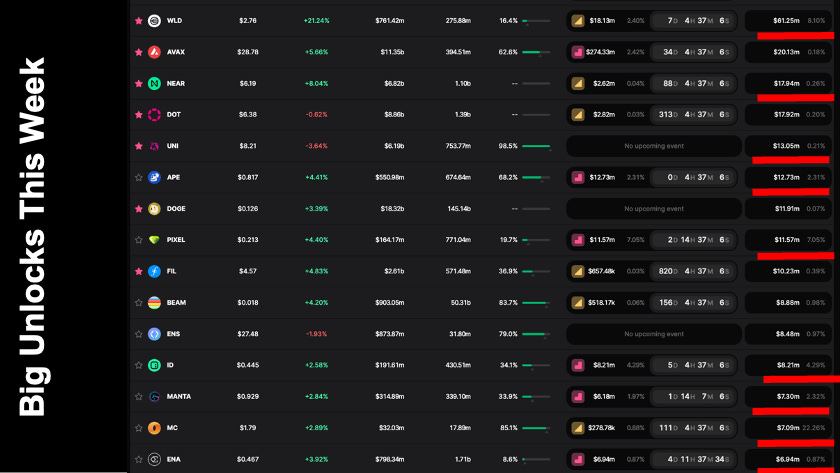Viewport: 840px width, 473px height.
Task: Click the UNI coin logo
Action: (154, 146)
